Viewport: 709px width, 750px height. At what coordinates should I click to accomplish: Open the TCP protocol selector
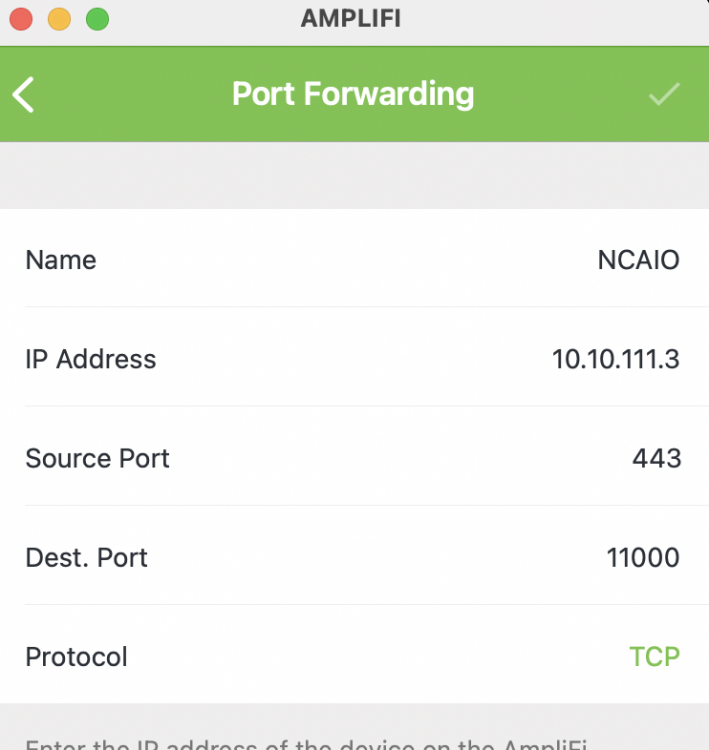click(654, 656)
